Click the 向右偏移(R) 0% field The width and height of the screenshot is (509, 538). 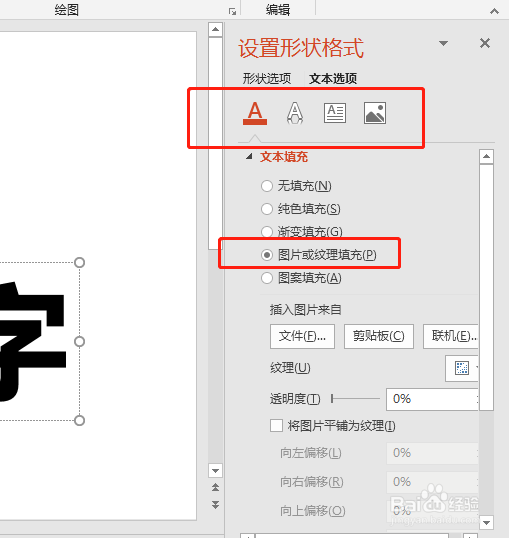click(432, 482)
